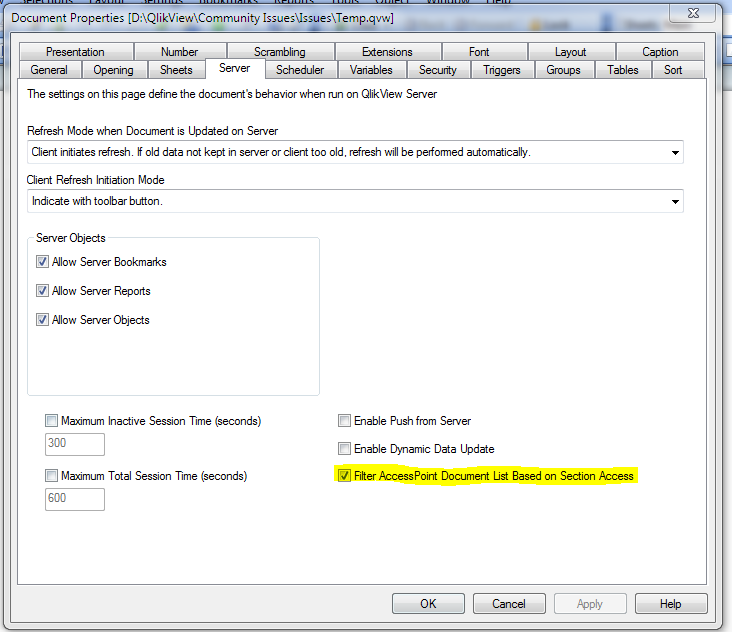732x632 pixels.
Task: Enable Maximum Total Session Time checkbox
Action: pos(51,476)
